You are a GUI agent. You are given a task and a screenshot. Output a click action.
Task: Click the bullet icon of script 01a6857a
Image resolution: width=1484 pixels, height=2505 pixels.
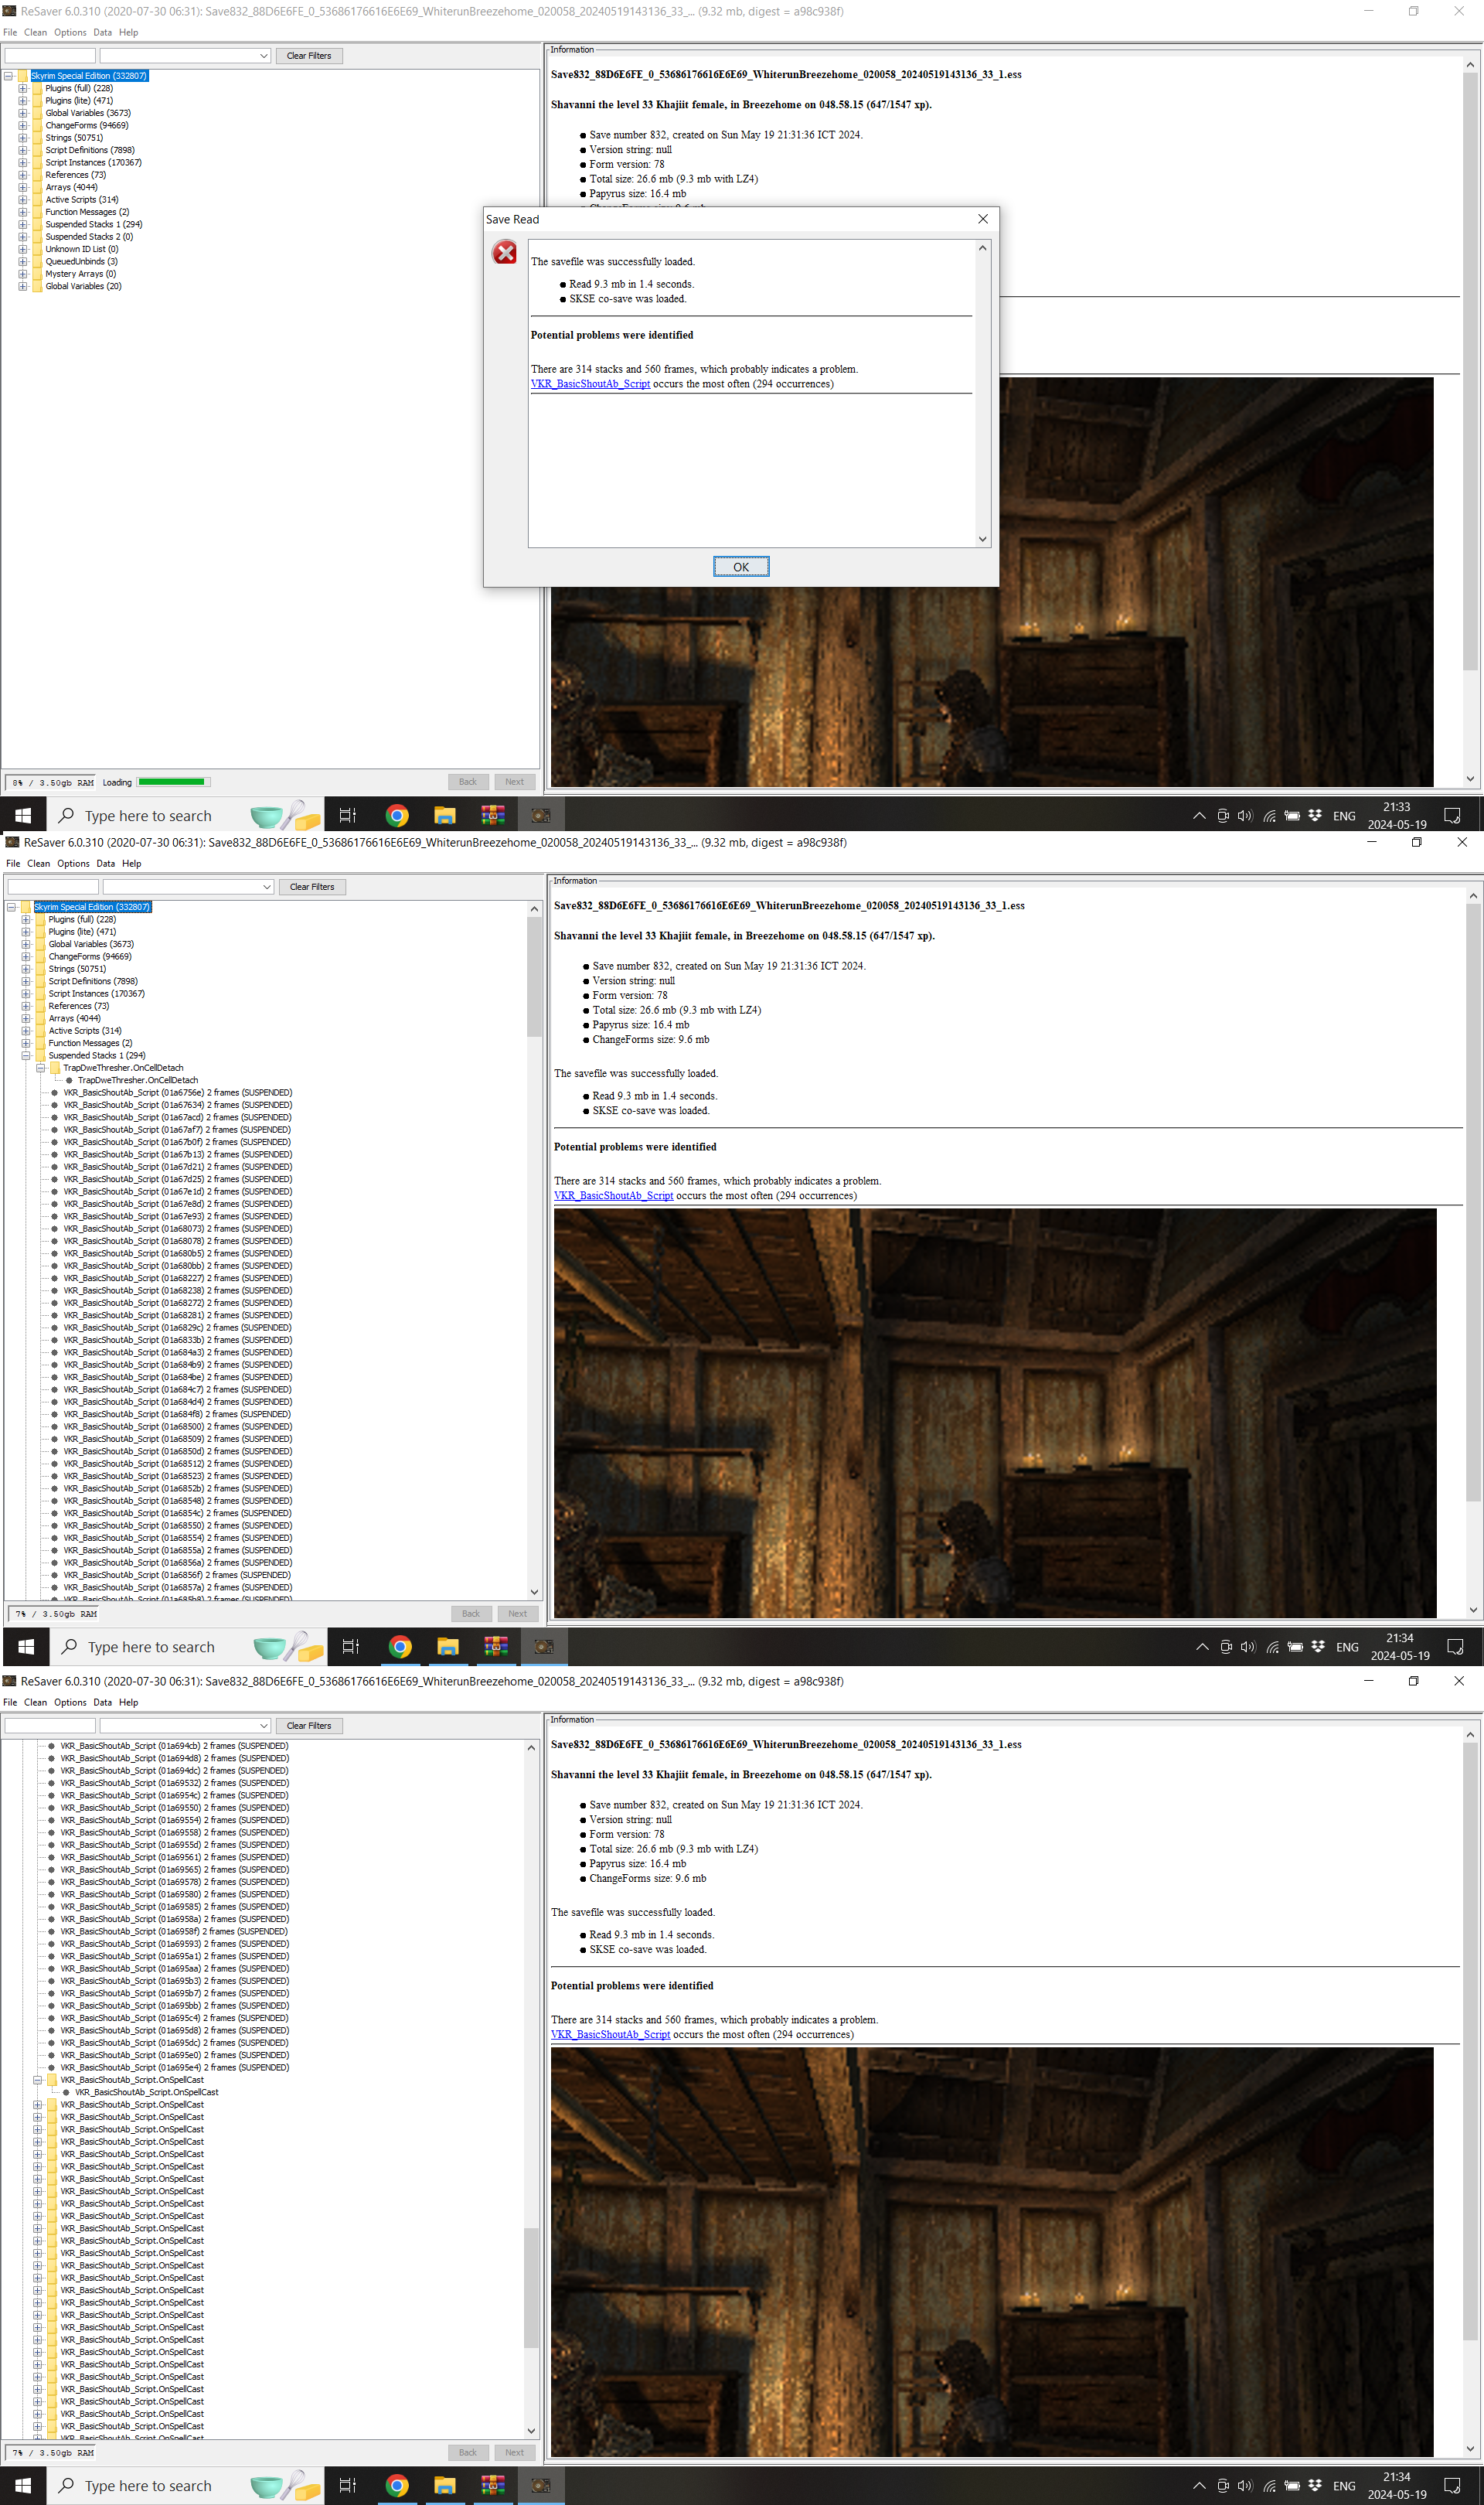coord(55,1588)
